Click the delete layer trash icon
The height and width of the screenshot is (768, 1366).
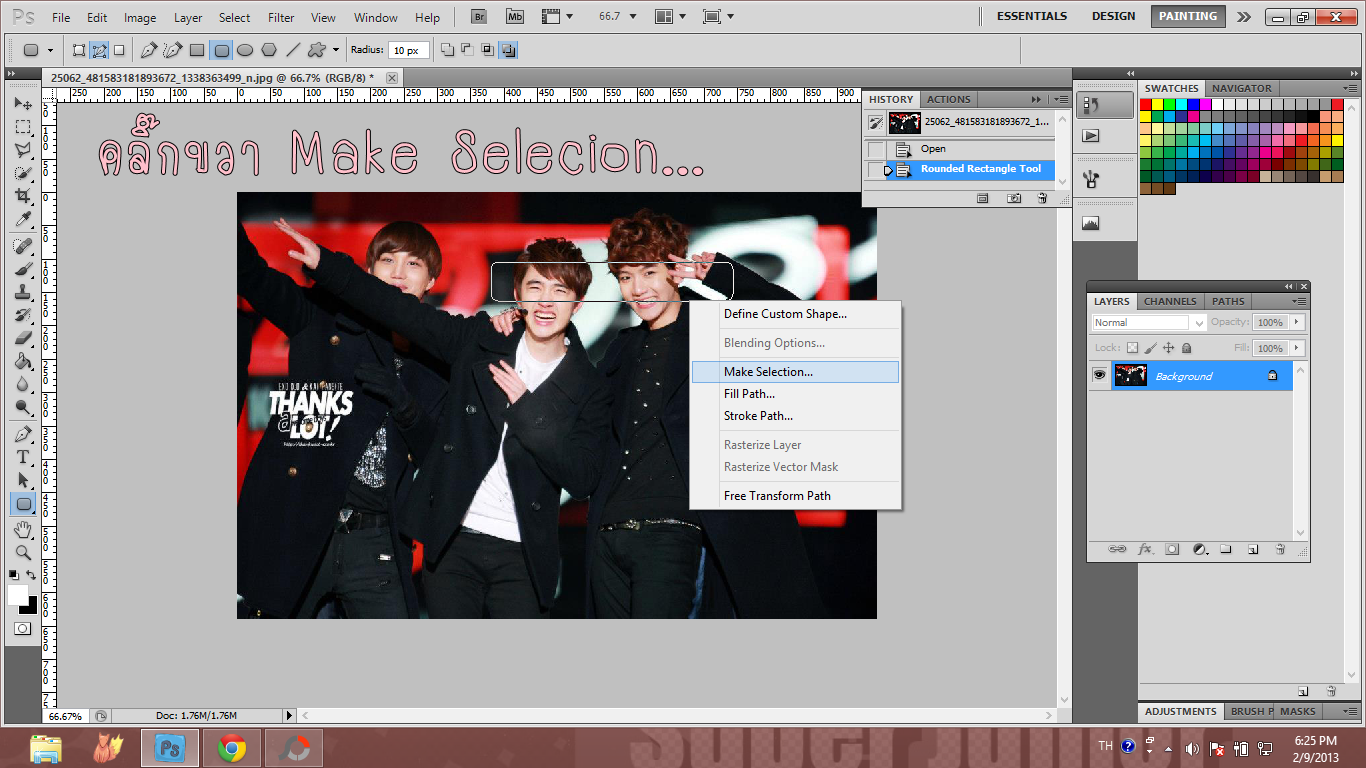pyautogui.click(x=1280, y=549)
